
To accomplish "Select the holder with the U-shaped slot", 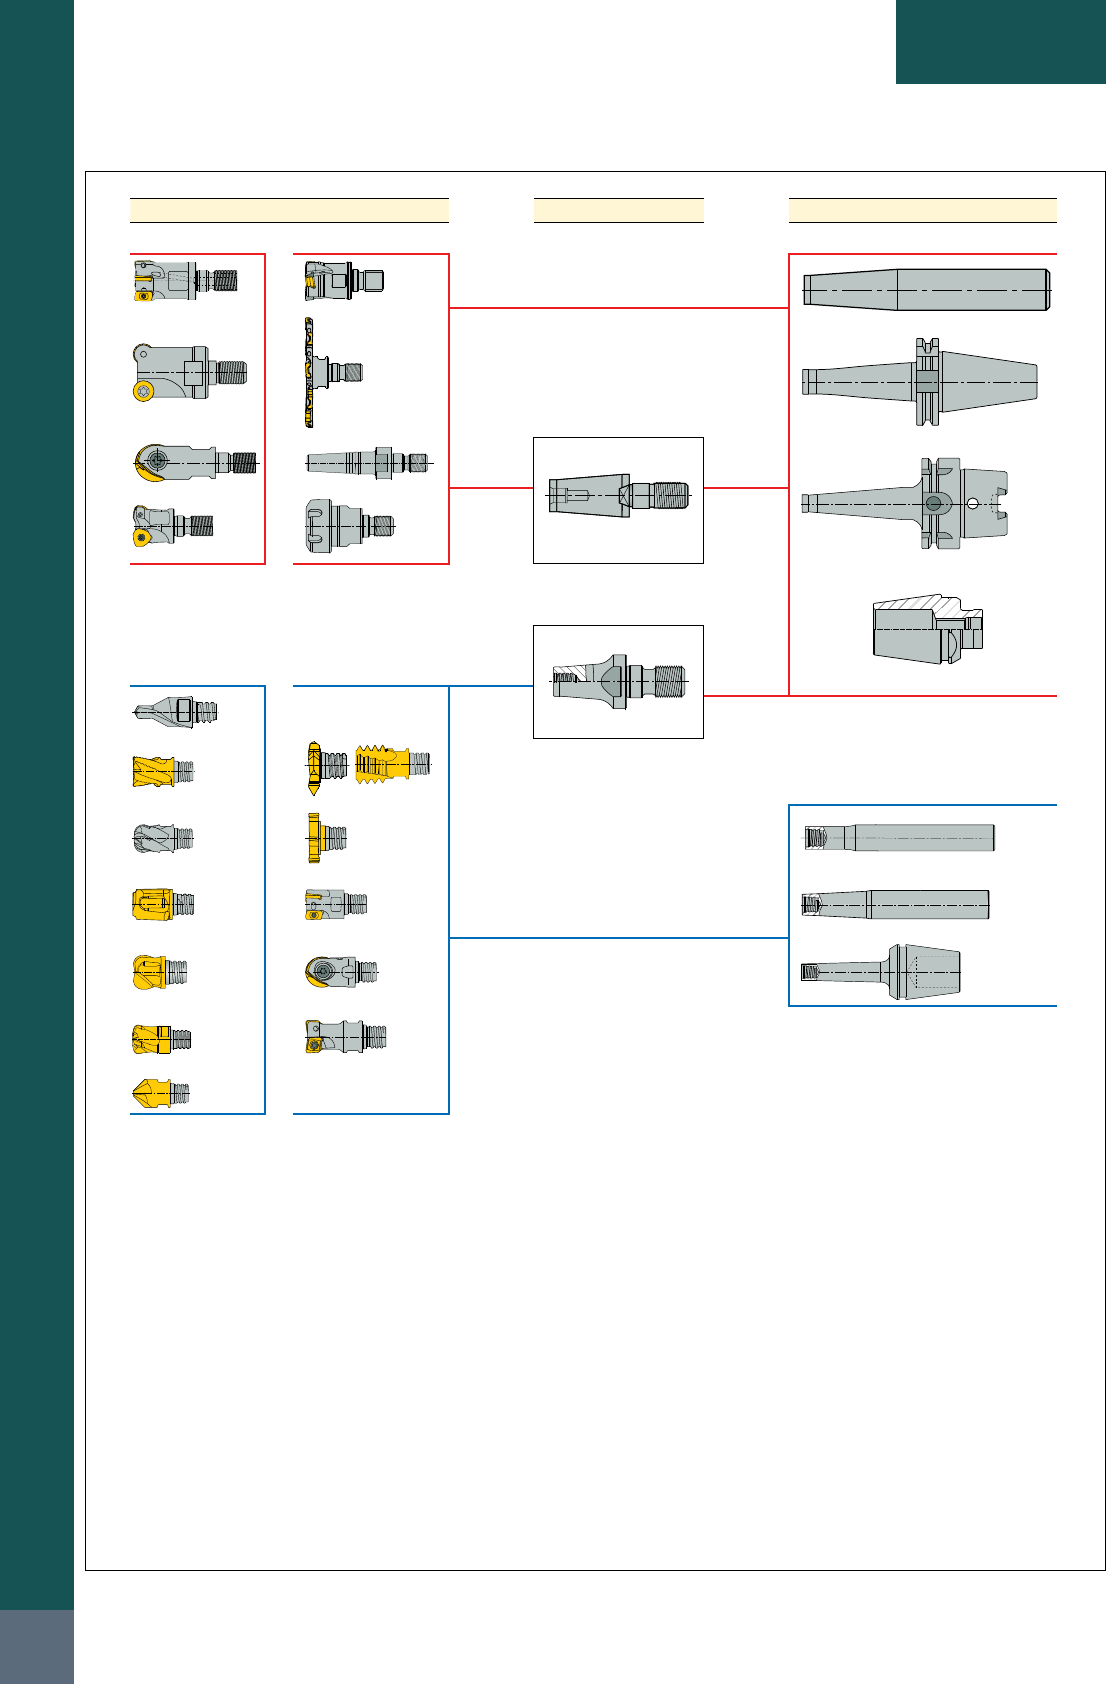I will tap(349, 525).
